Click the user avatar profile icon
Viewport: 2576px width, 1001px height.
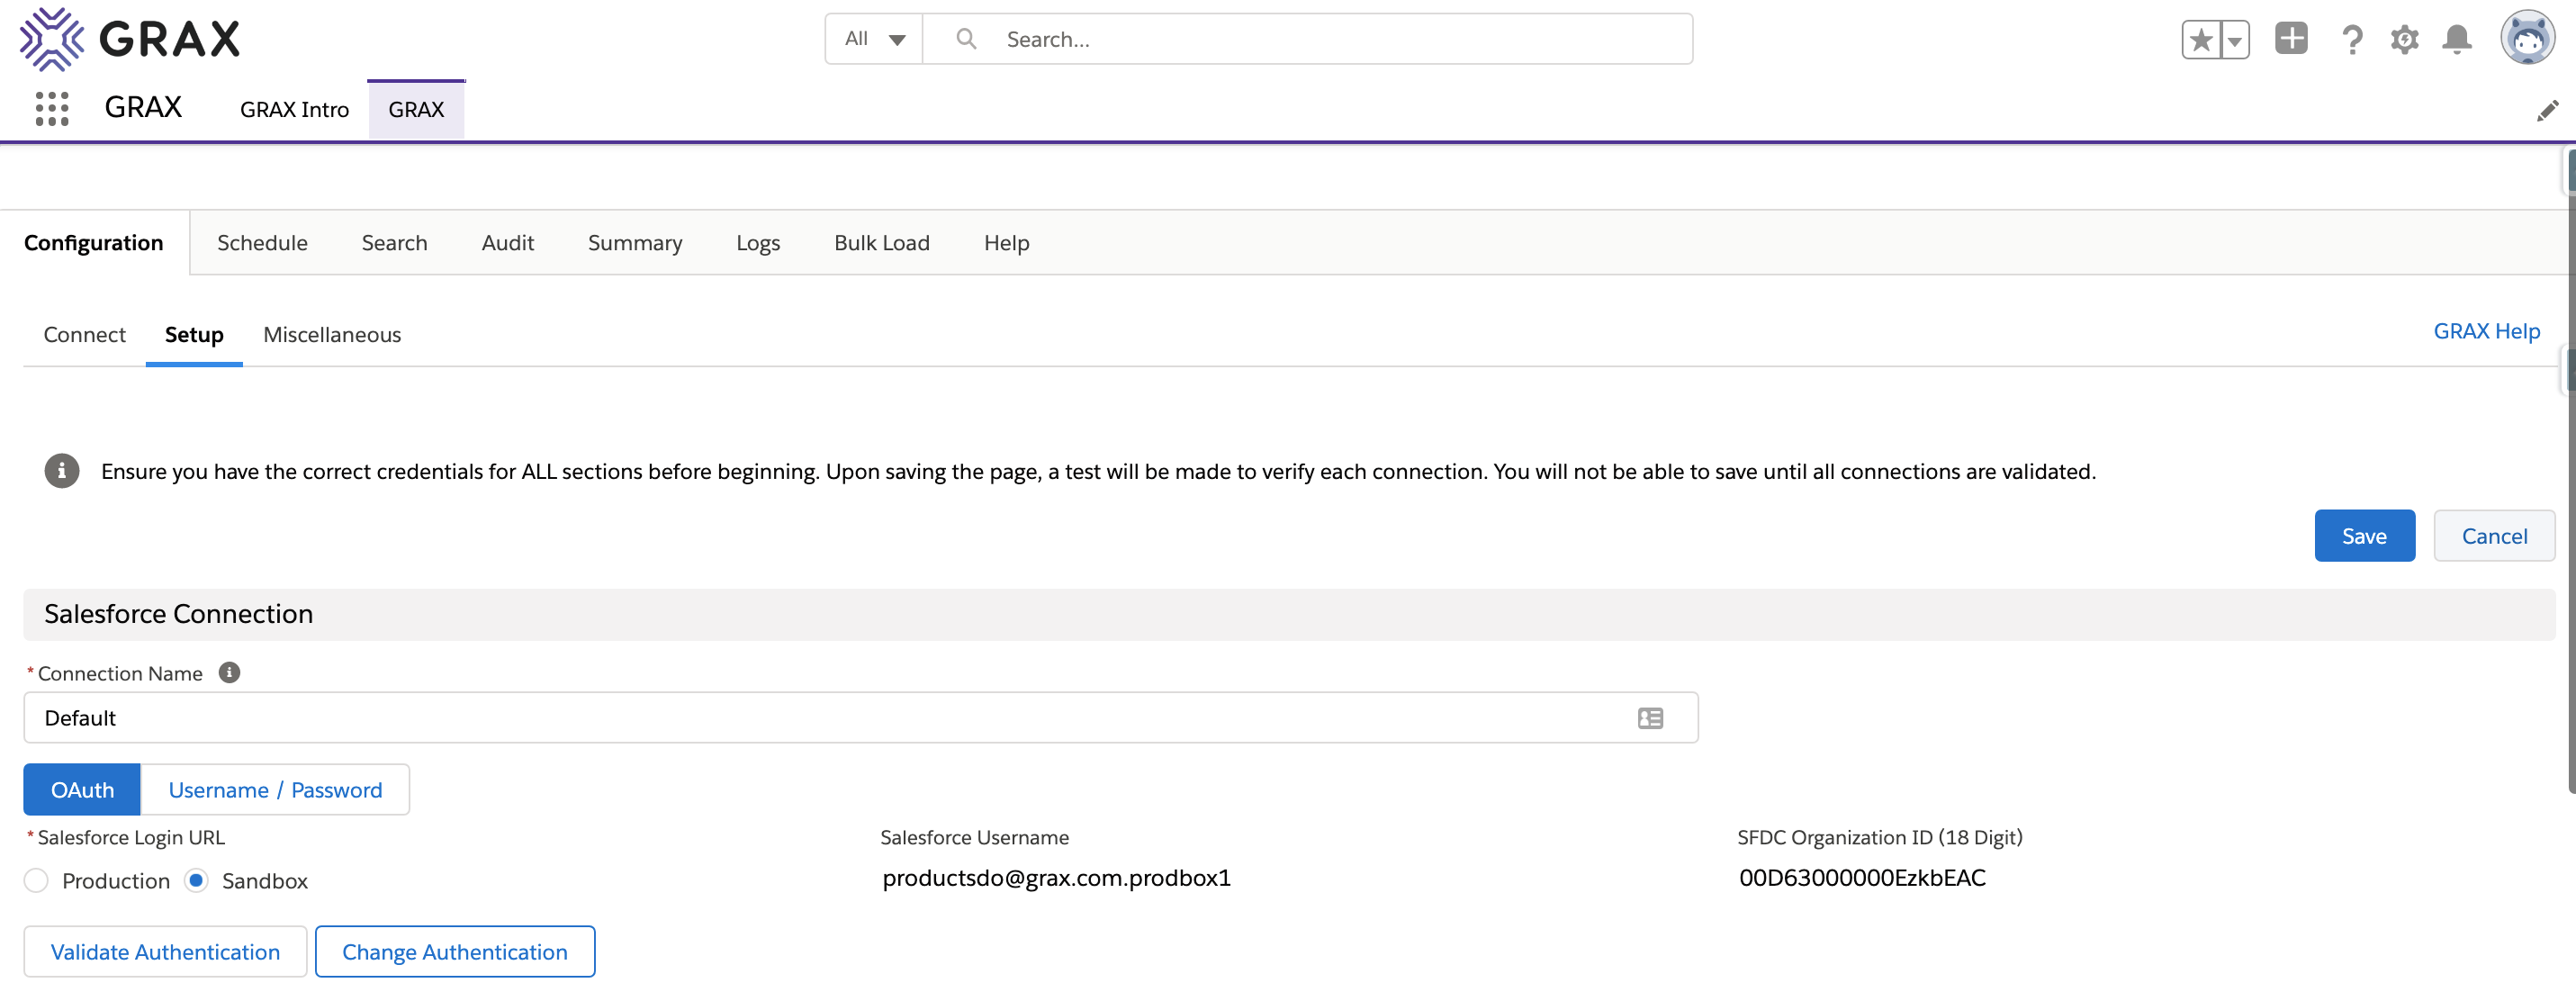2527,38
